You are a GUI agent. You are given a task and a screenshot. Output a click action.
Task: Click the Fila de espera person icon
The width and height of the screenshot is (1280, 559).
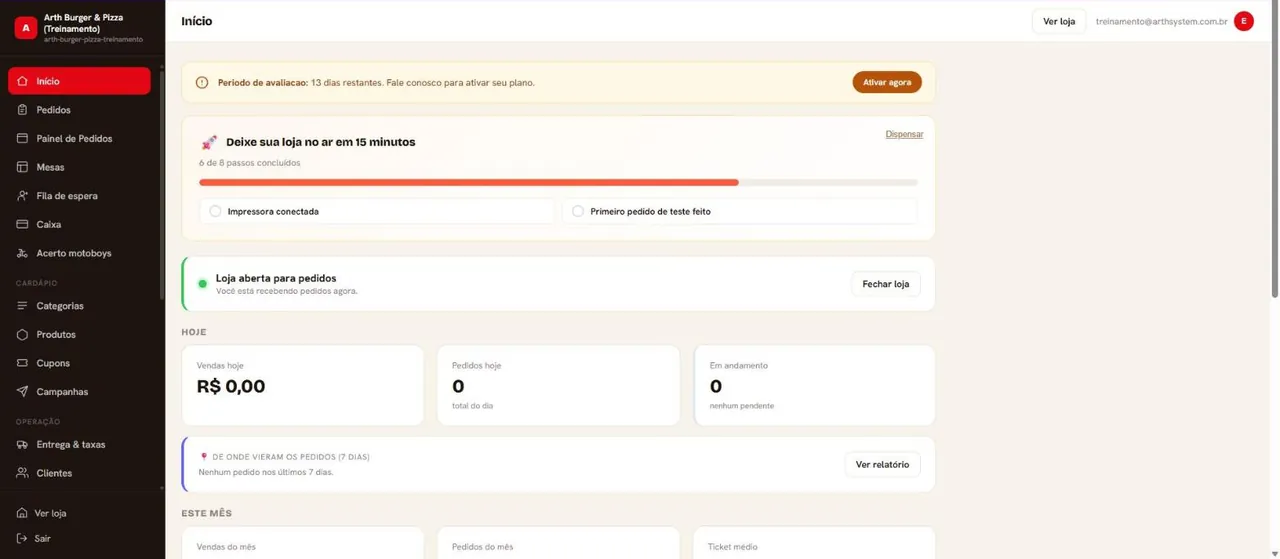tap(22, 196)
